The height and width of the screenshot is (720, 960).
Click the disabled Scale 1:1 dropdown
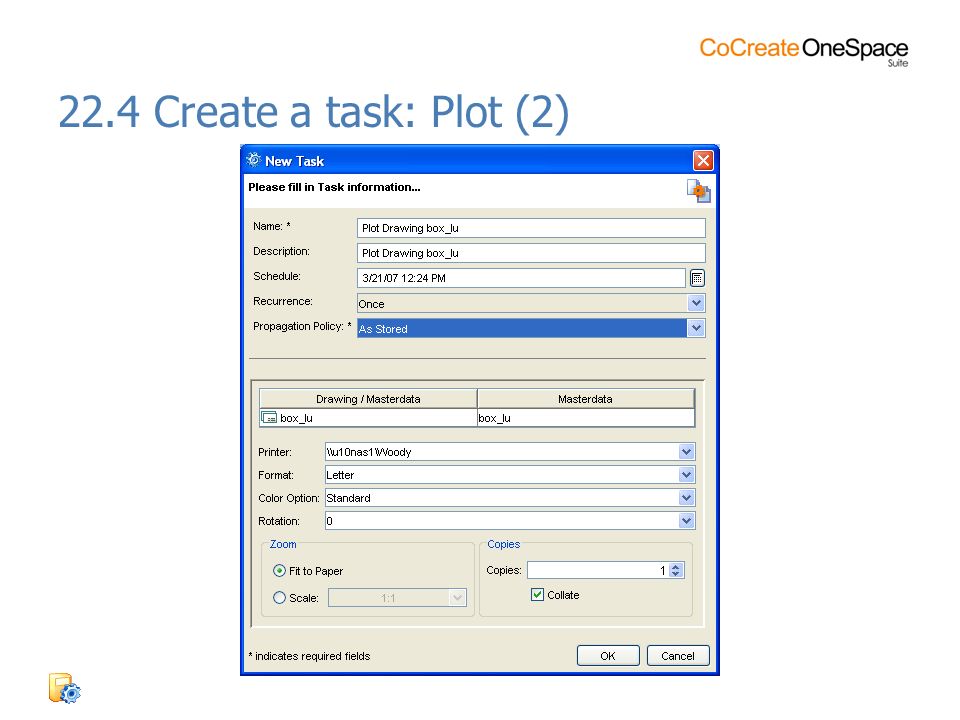click(397, 598)
